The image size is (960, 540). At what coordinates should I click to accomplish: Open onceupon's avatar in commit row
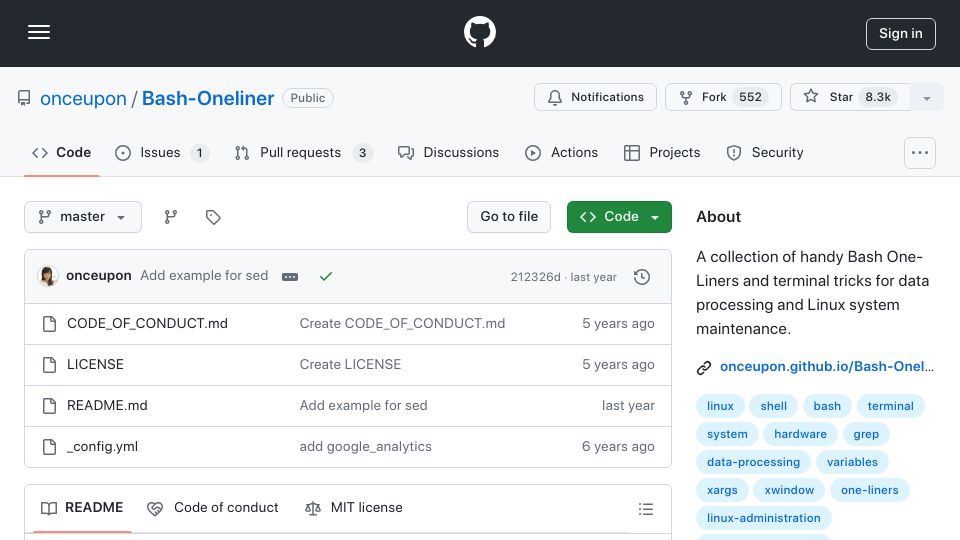click(48, 276)
